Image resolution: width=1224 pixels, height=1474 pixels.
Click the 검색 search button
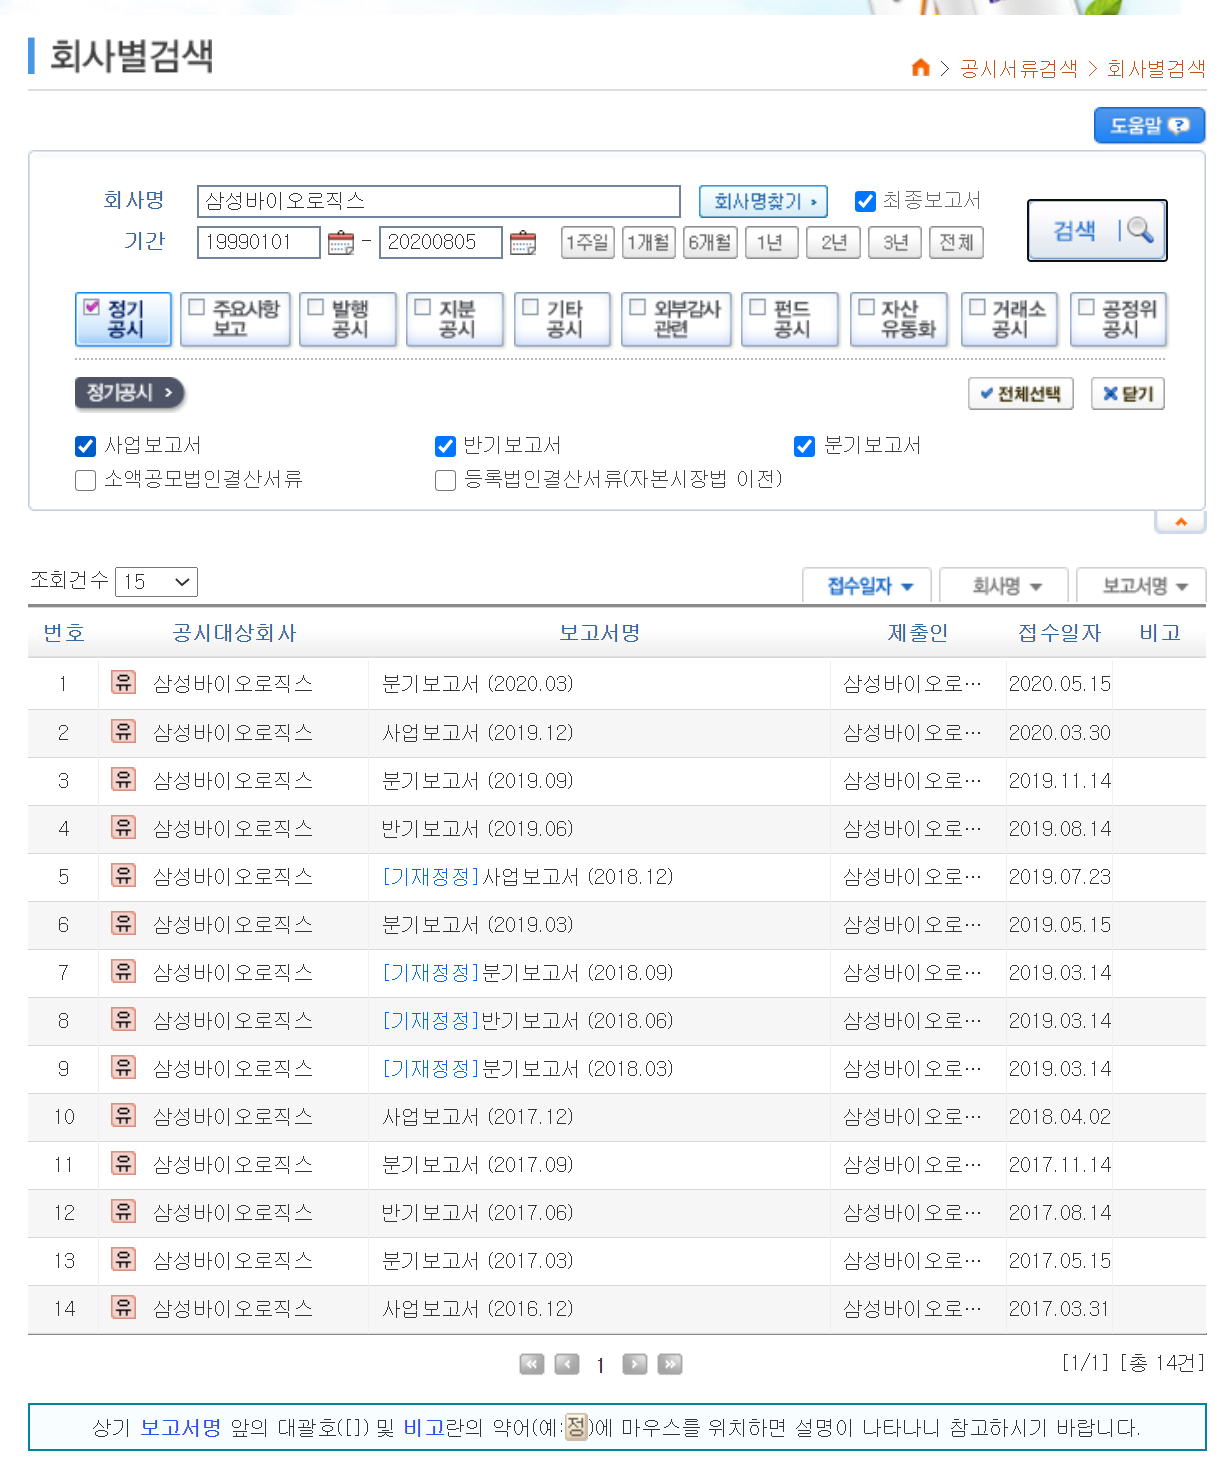click(1097, 230)
